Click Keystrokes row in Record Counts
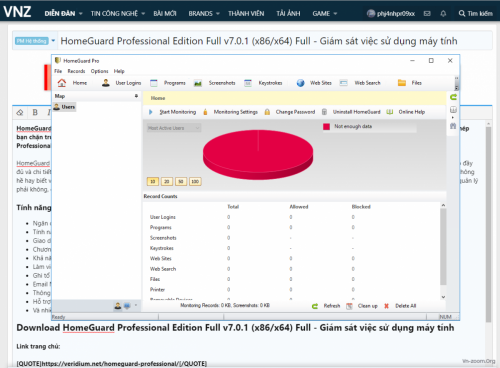This screenshot has height=368, width=500. (293, 248)
